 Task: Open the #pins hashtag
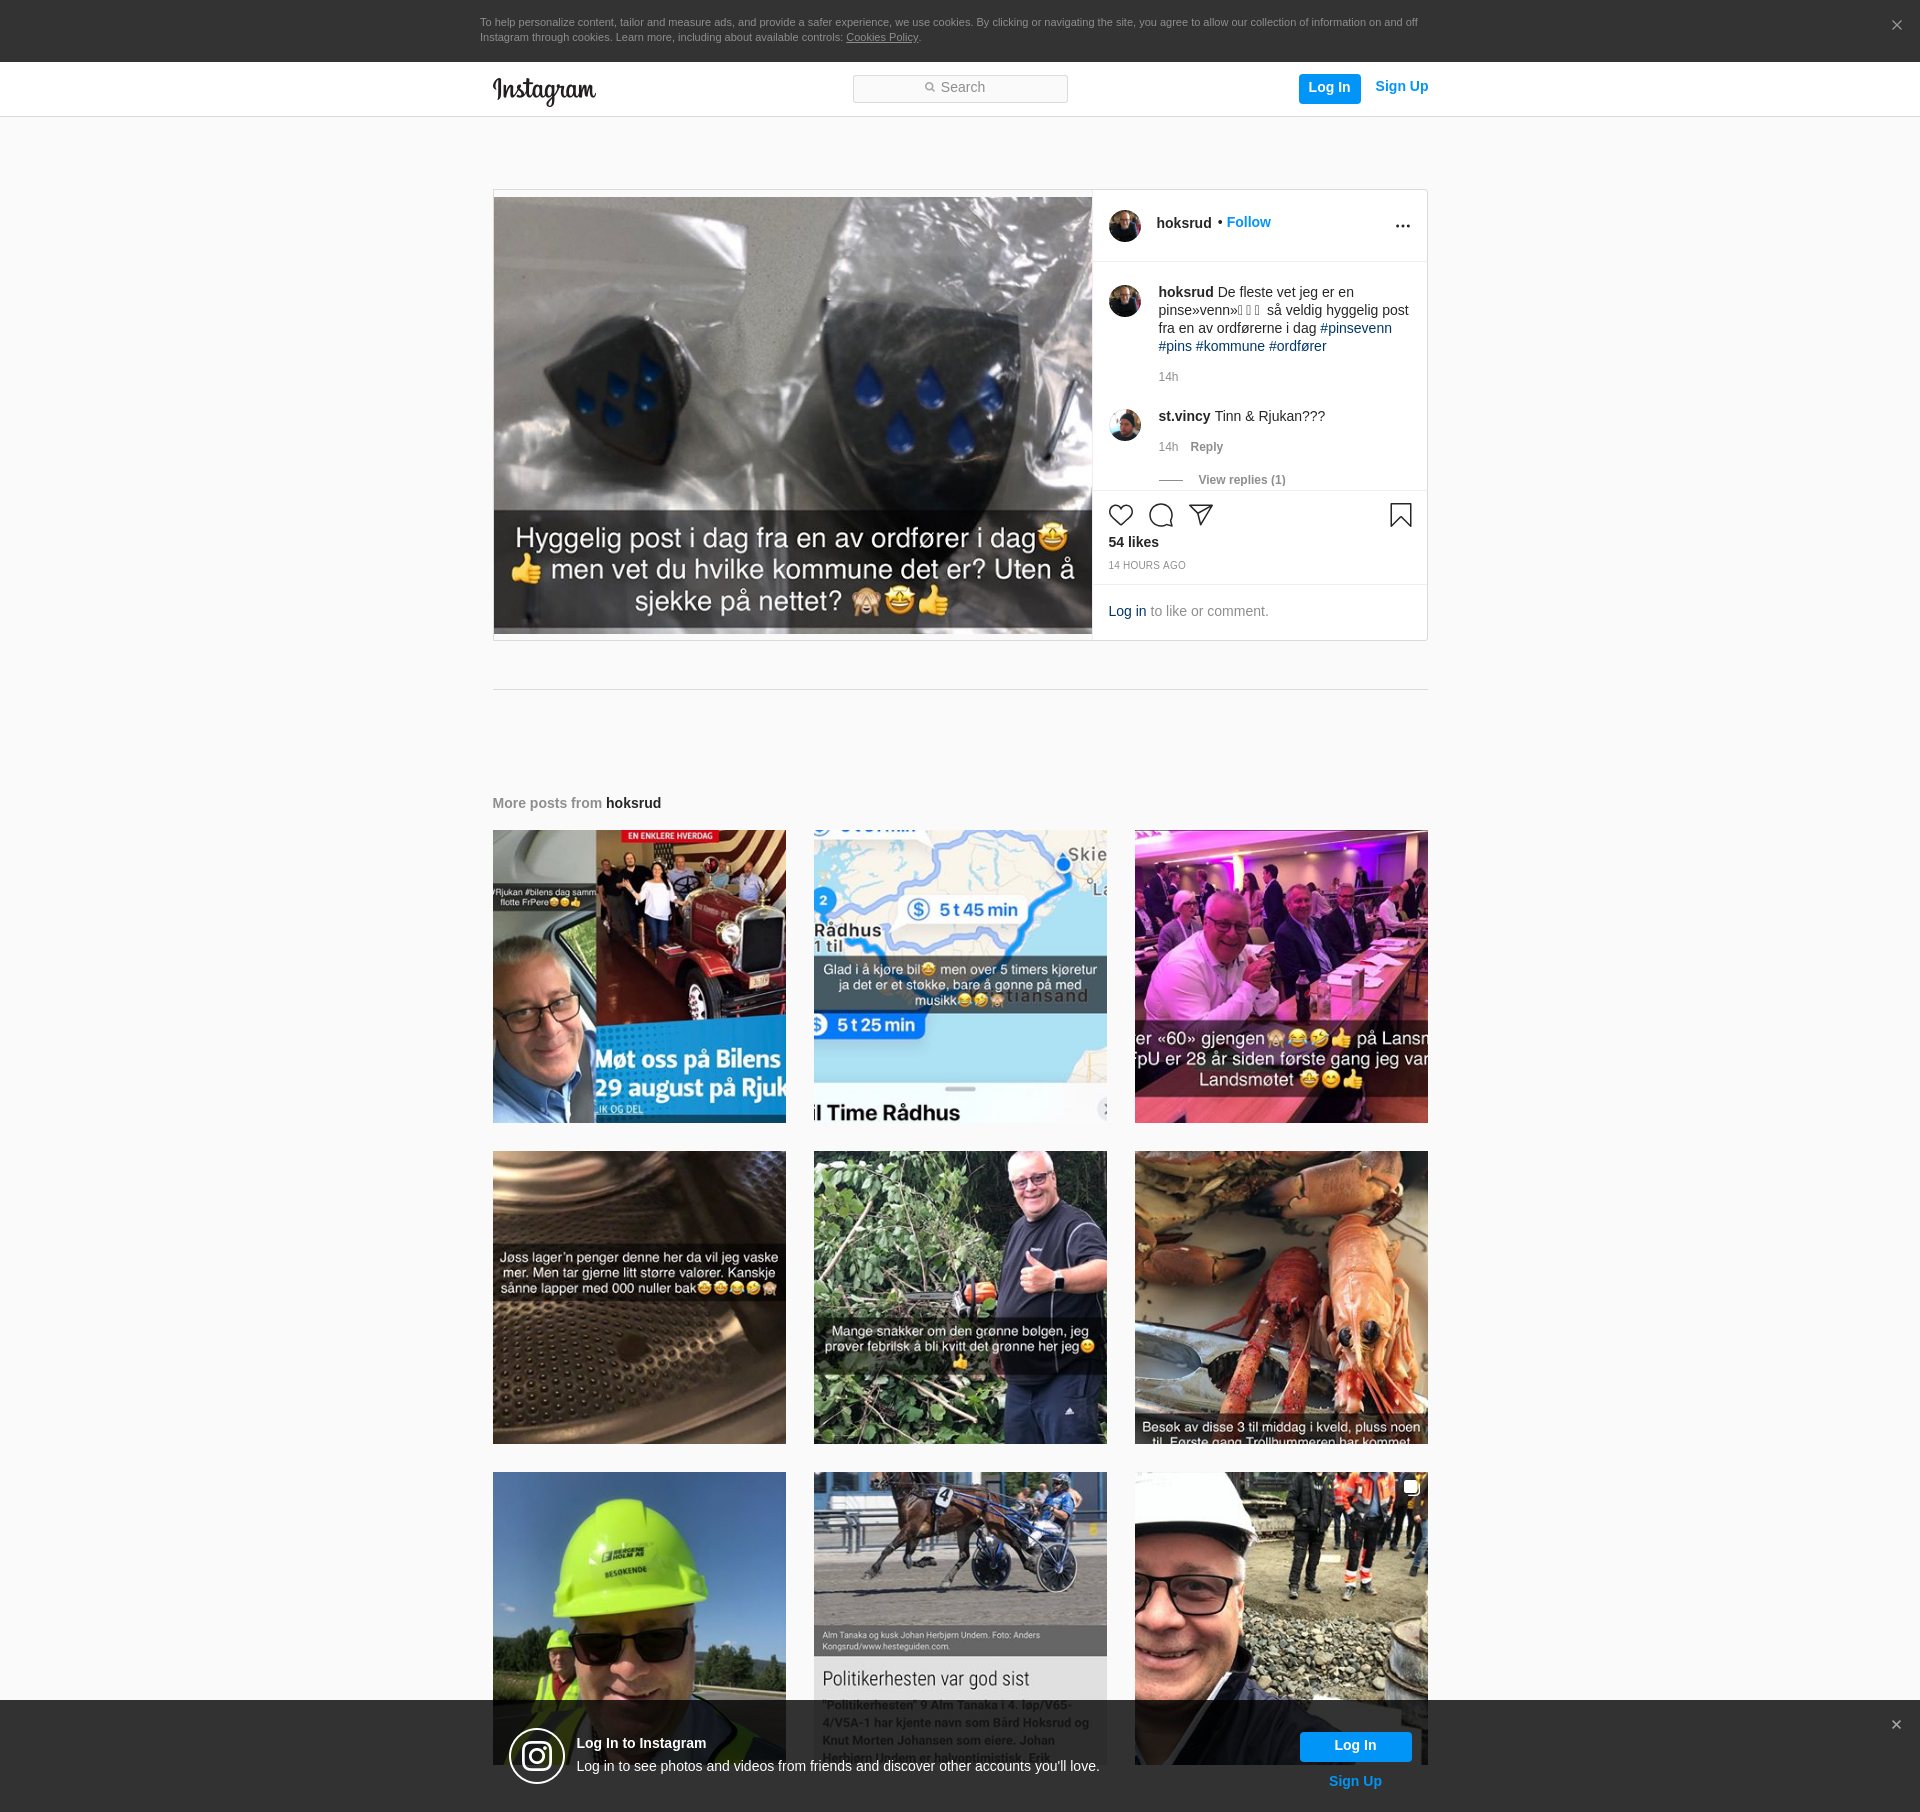pos(1175,346)
